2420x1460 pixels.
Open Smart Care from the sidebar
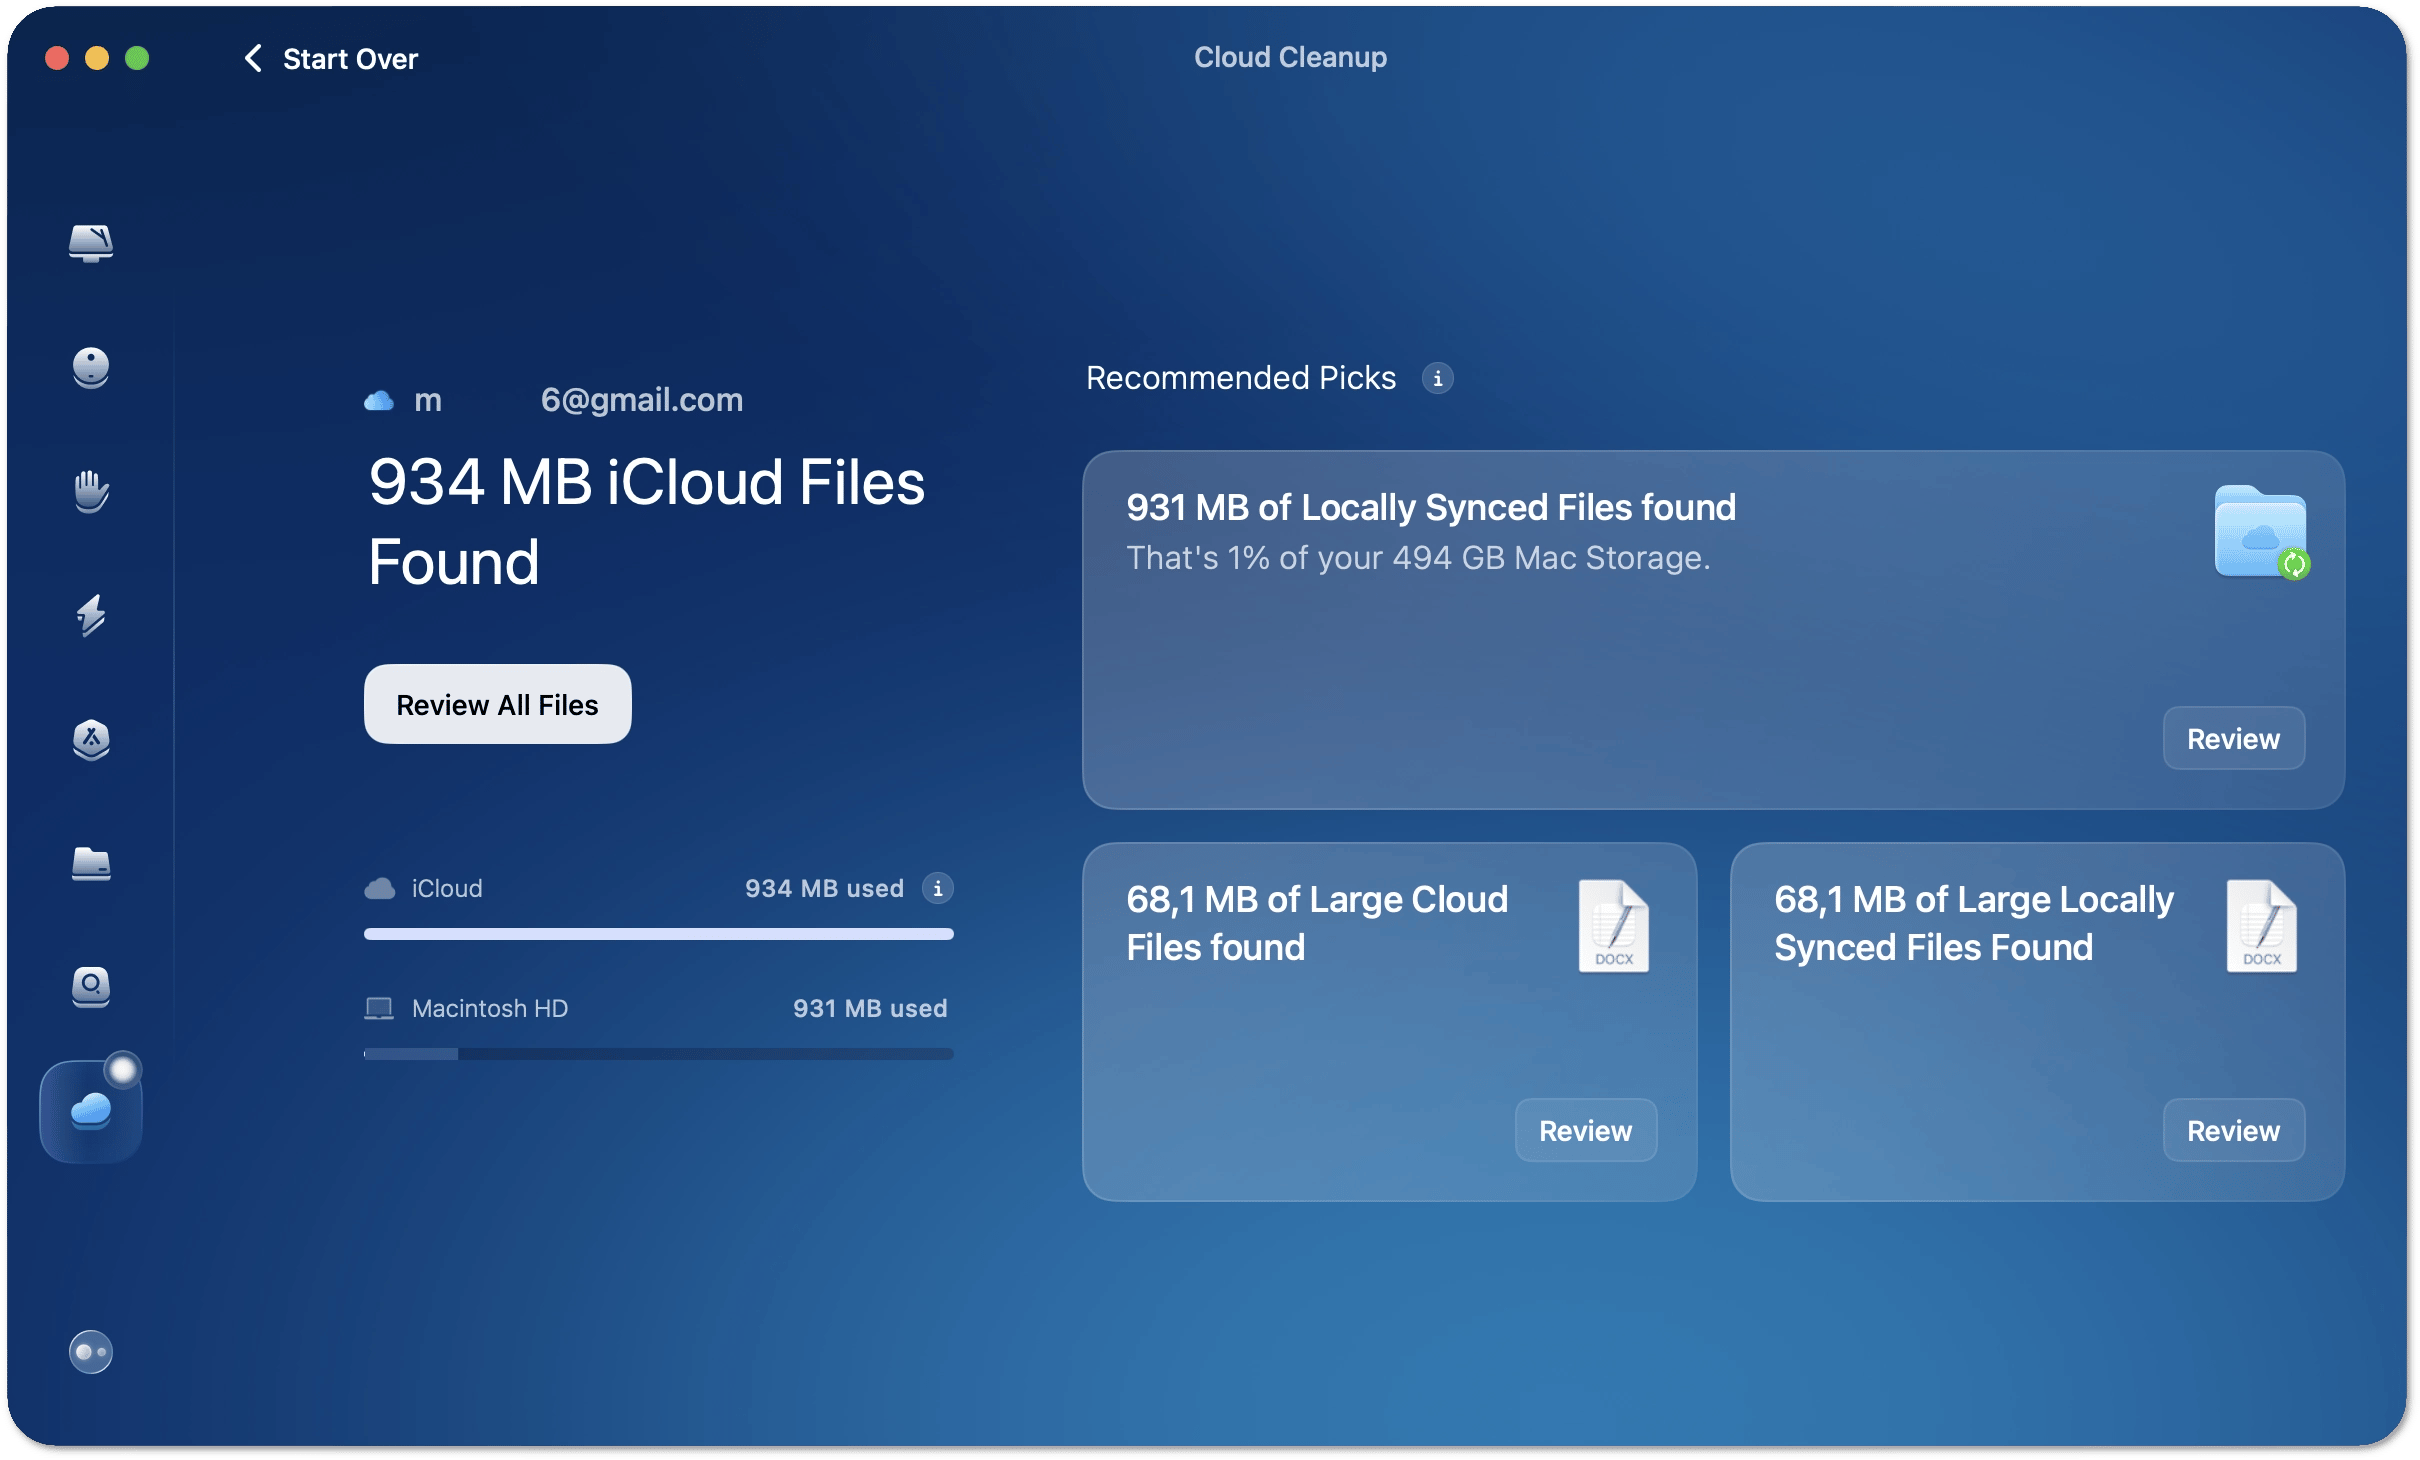click(x=91, y=243)
